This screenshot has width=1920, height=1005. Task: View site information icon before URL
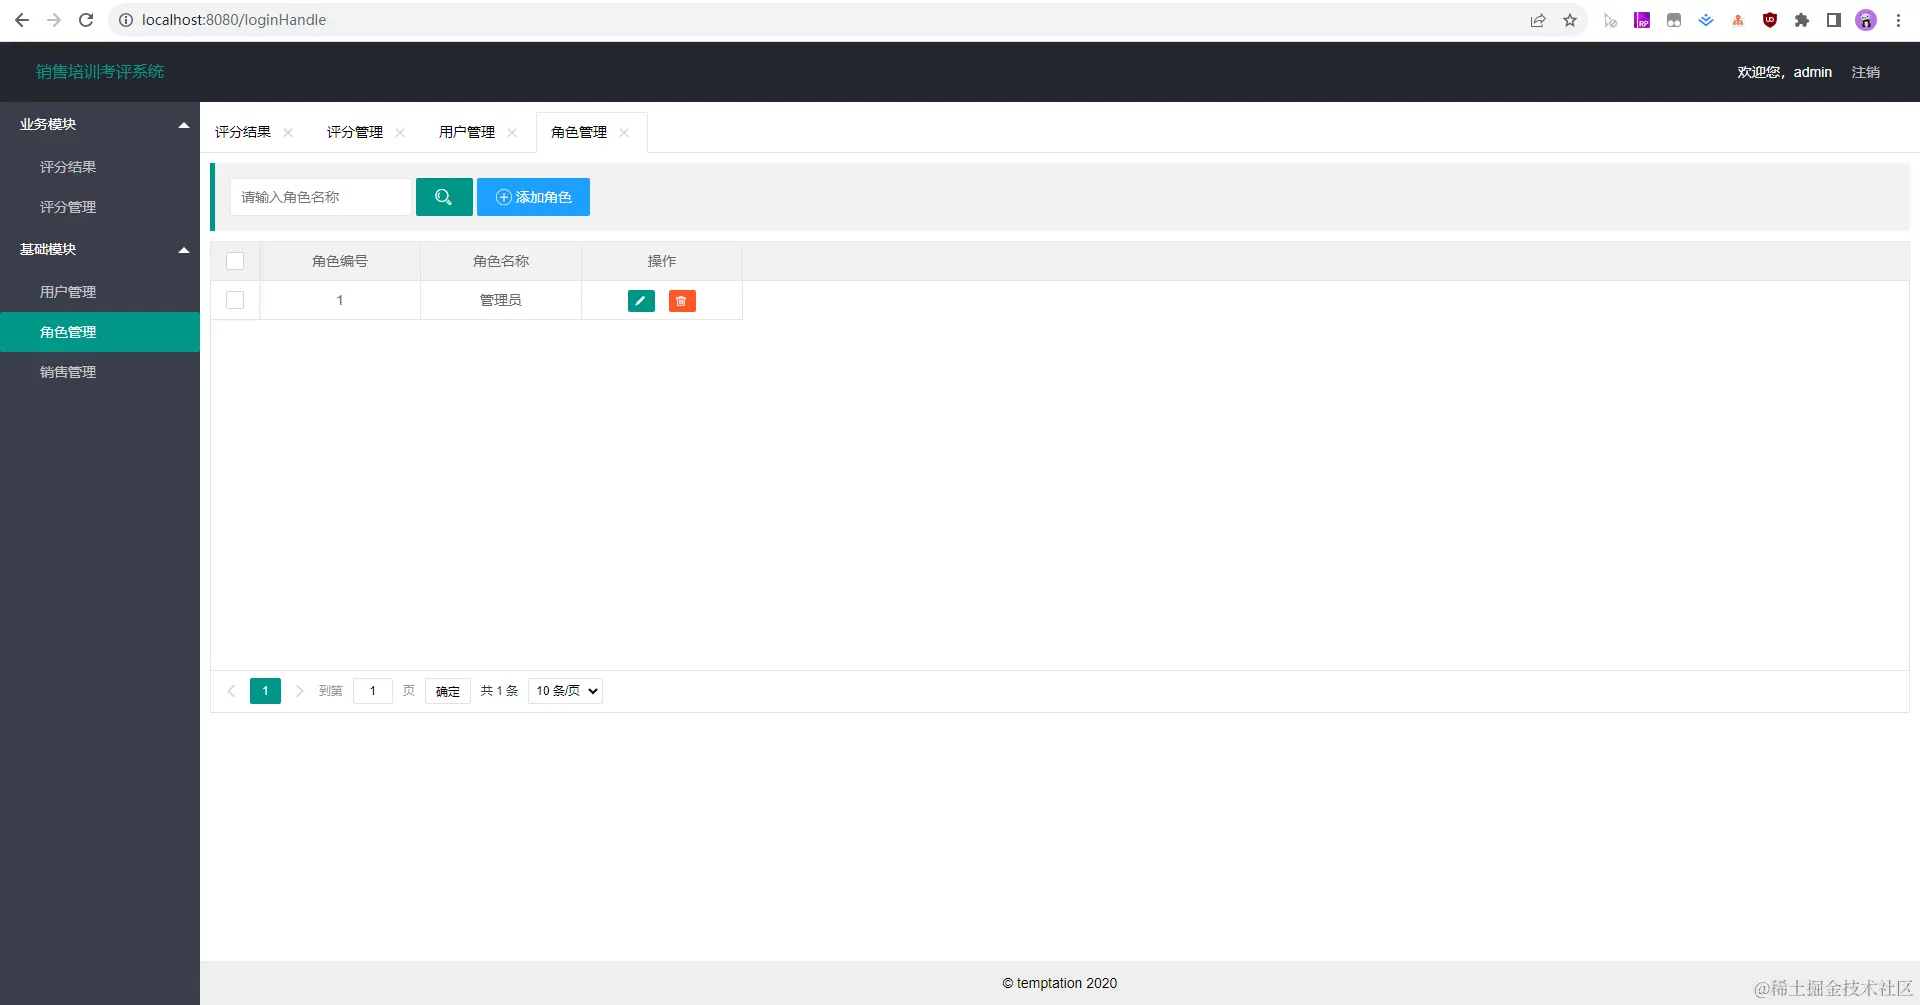pyautogui.click(x=126, y=20)
